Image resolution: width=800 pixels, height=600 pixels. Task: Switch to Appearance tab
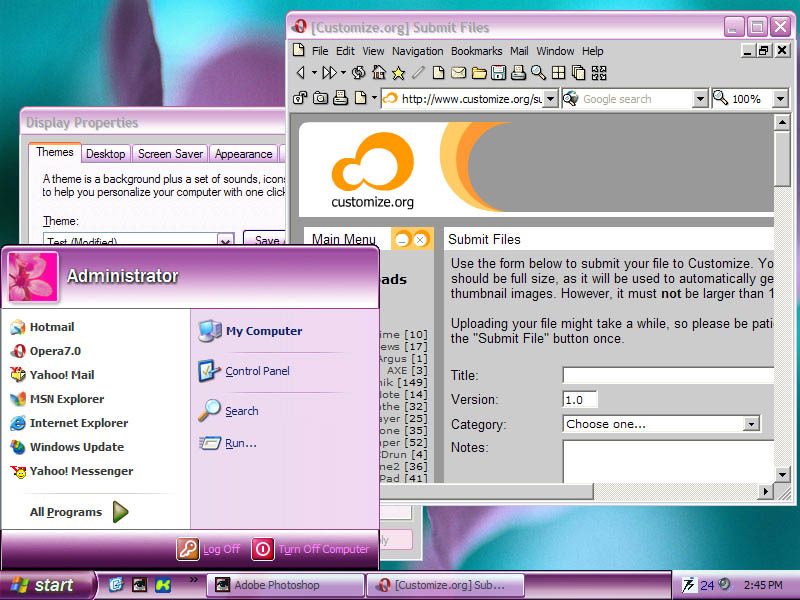[243, 154]
